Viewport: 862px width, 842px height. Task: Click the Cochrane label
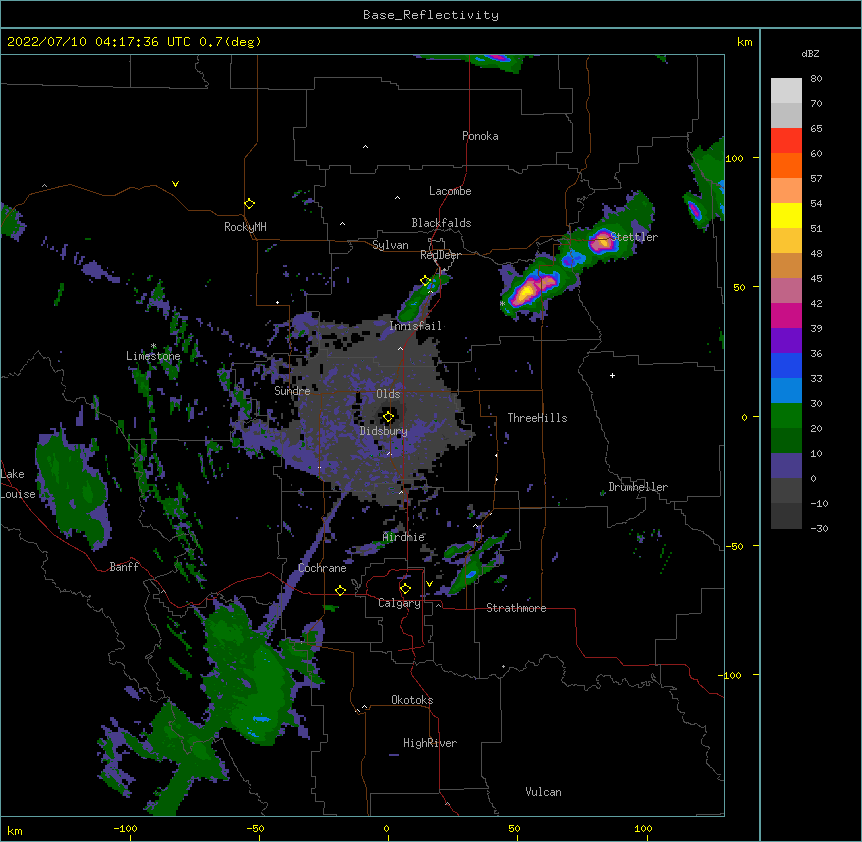322,568
